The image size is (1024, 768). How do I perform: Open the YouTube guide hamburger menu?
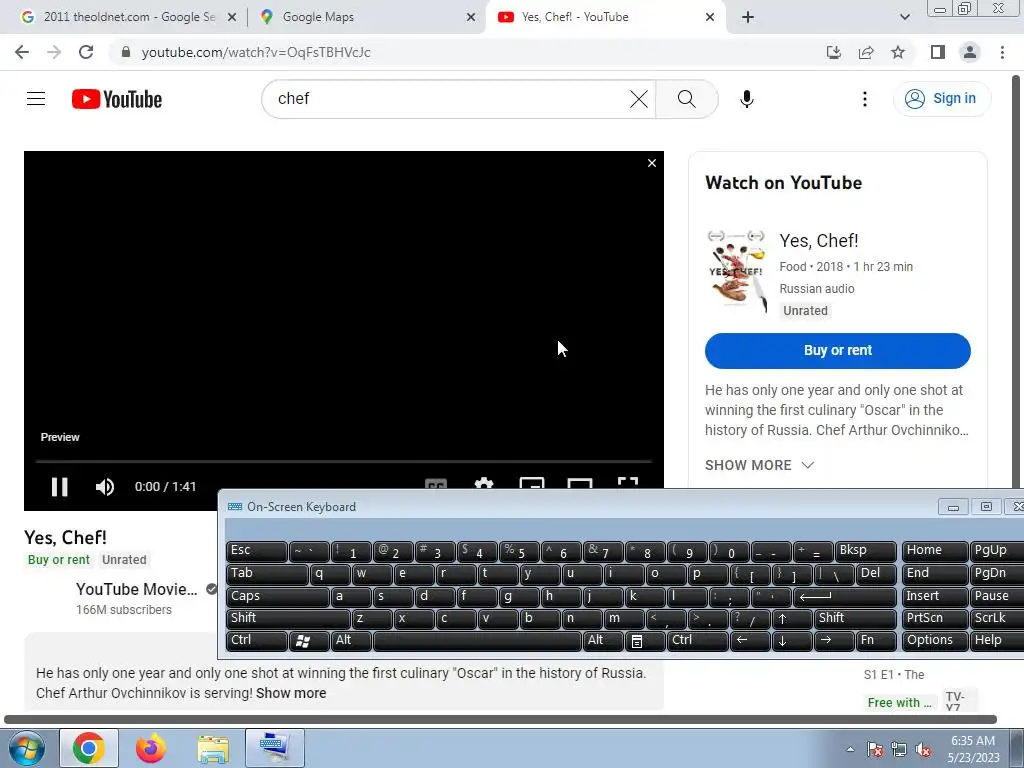pyautogui.click(x=36, y=99)
